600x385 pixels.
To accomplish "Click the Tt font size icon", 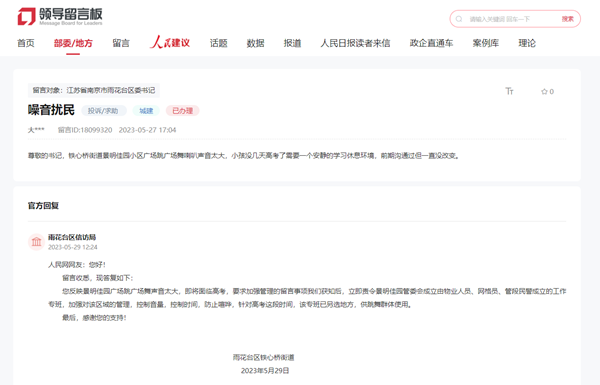I will (x=509, y=91).
